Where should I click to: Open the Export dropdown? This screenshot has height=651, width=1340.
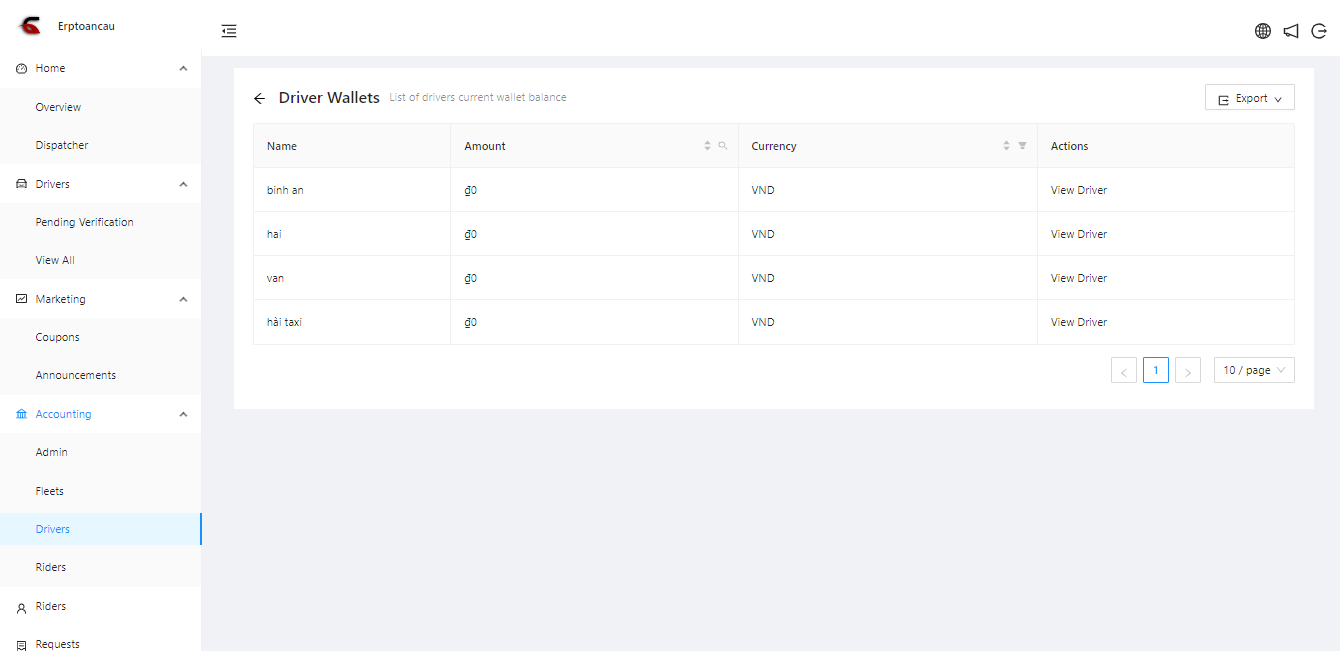1249,98
